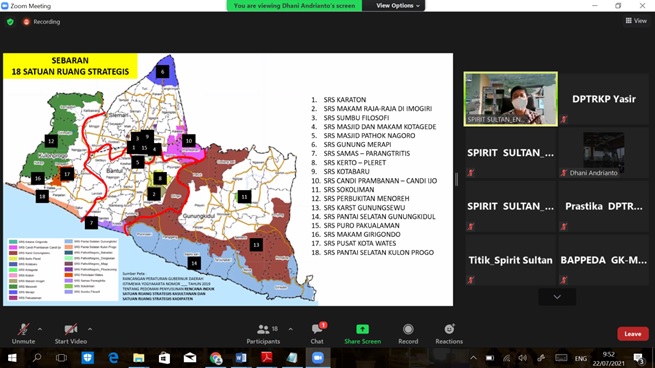Leave the meeting
This screenshot has width=655, height=368.
click(633, 334)
